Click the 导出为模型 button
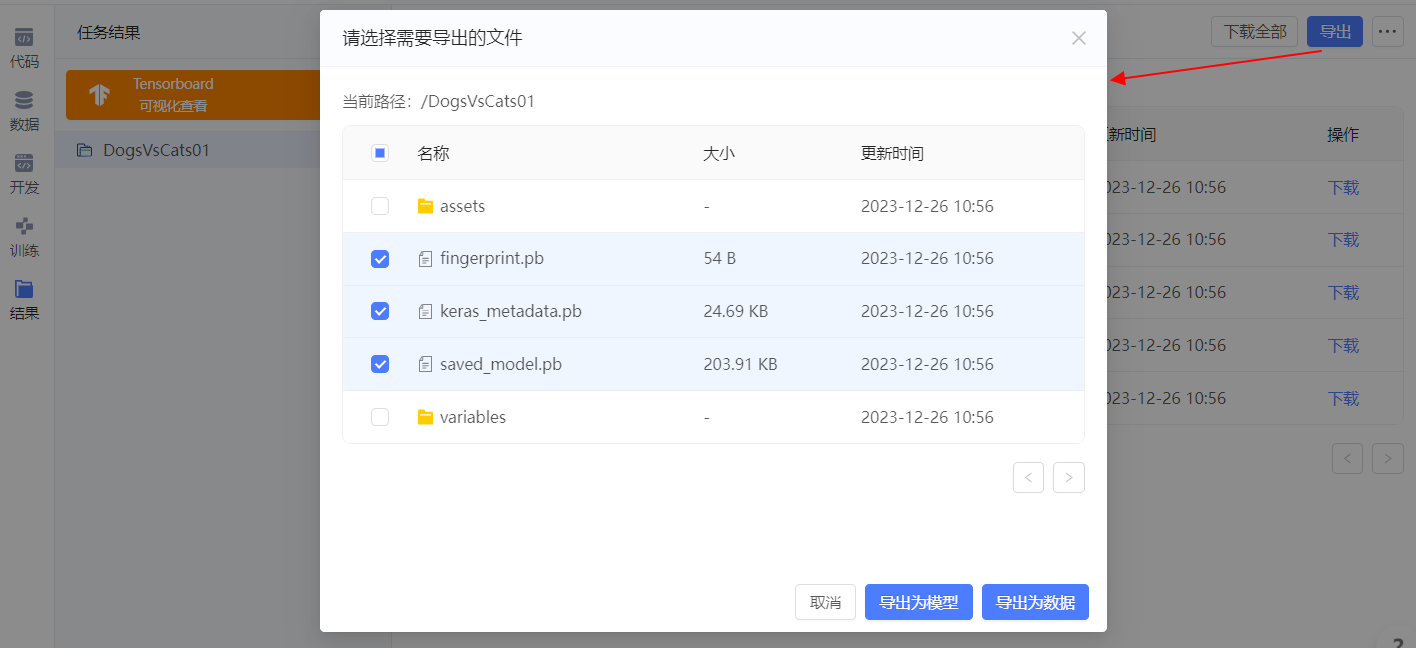 pyautogui.click(x=919, y=602)
